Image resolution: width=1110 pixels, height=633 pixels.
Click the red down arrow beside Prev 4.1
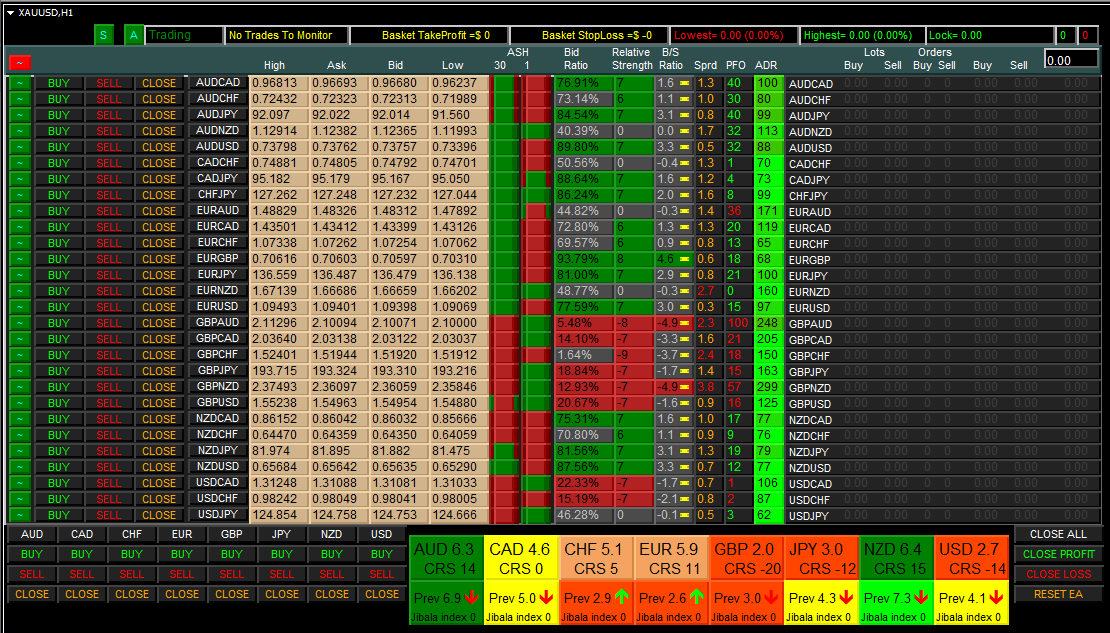[996, 598]
